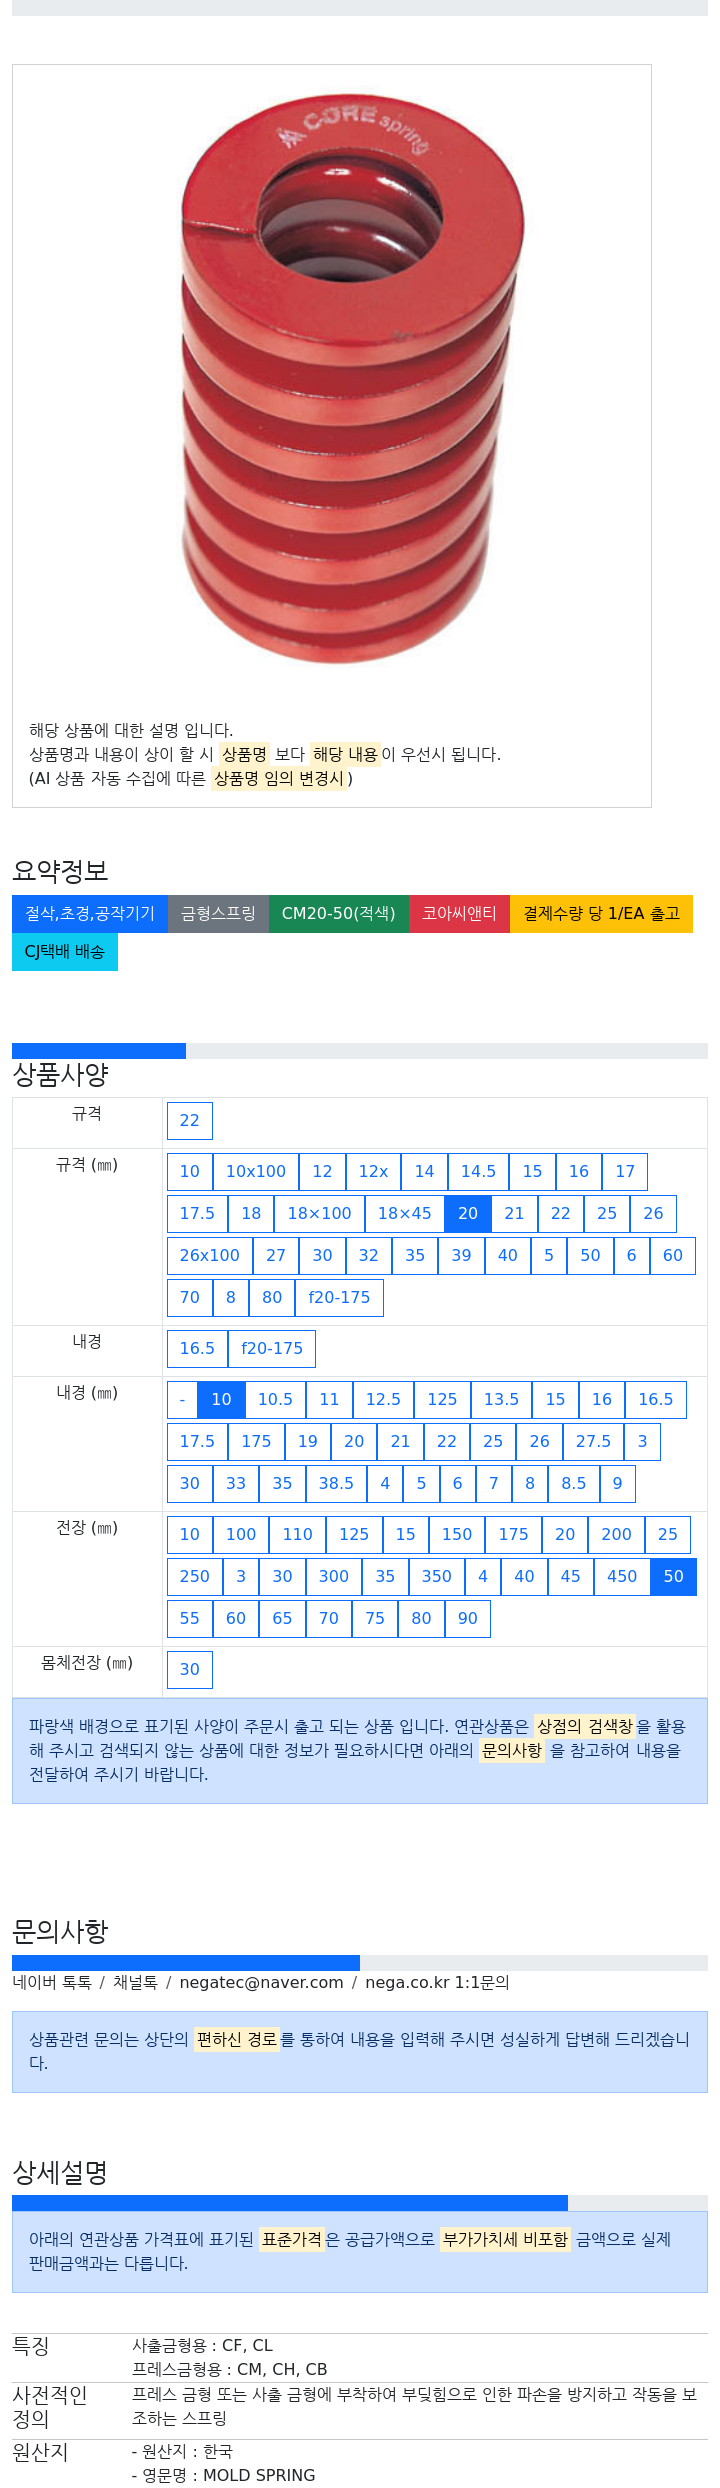Click the 문의사항 blue progress bar
720x2488 pixels.
pos(186,1963)
